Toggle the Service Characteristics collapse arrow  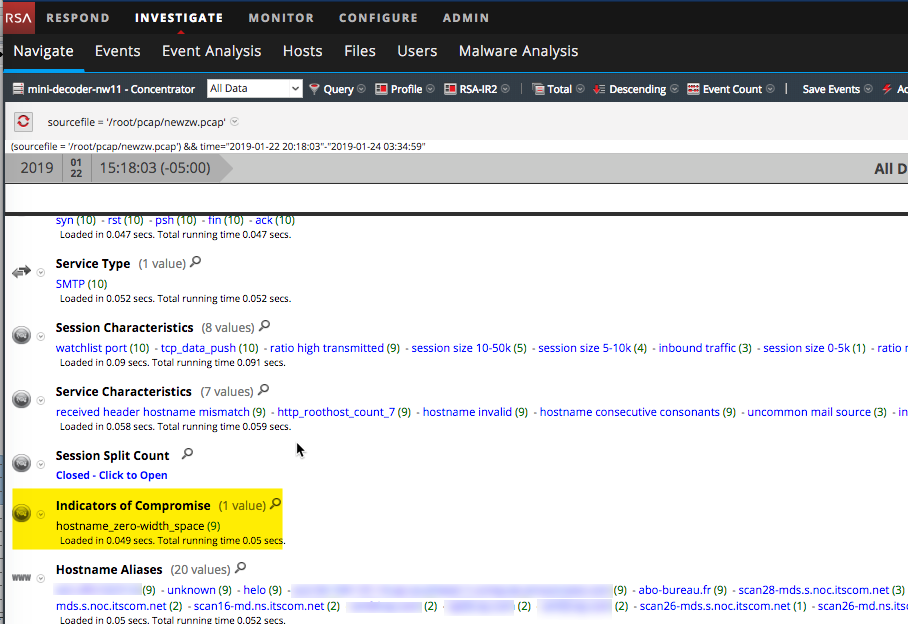coord(41,400)
